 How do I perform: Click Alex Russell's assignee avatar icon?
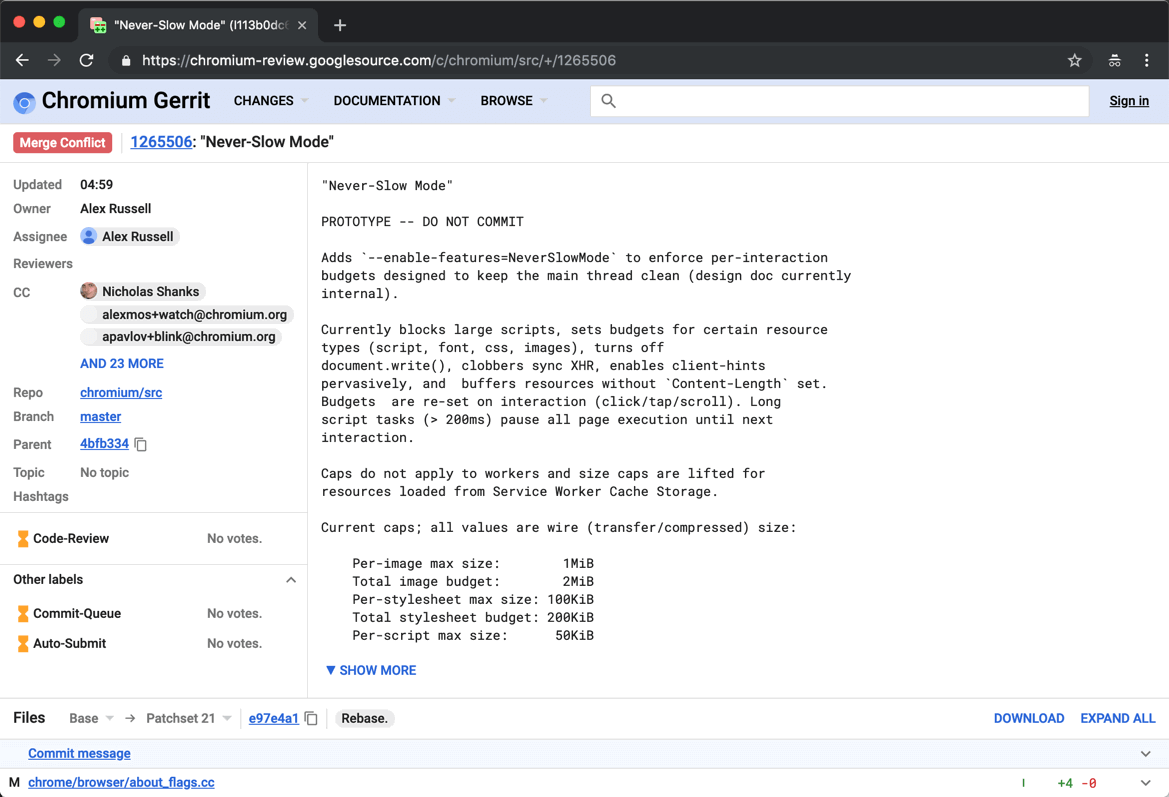point(89,236)
